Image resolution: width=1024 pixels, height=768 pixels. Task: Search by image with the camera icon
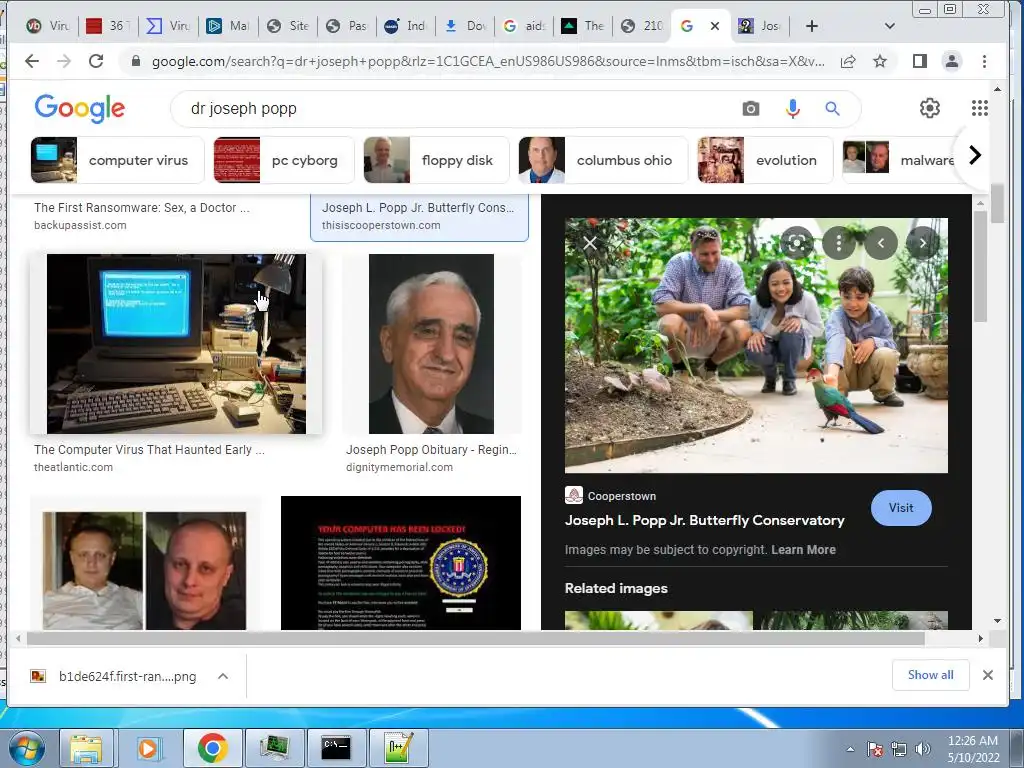[751, 108]
